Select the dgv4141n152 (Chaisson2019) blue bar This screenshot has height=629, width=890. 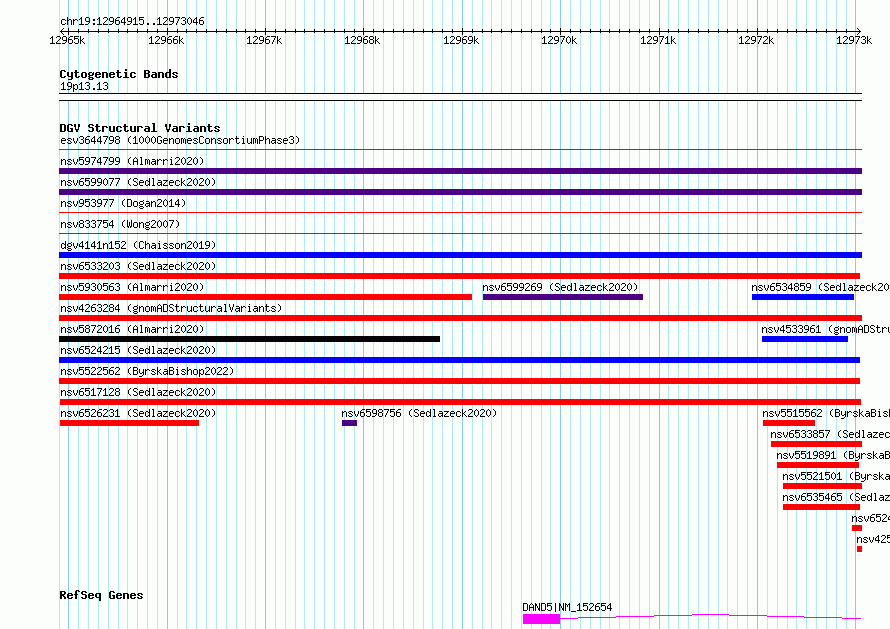[x=460, y=255]
